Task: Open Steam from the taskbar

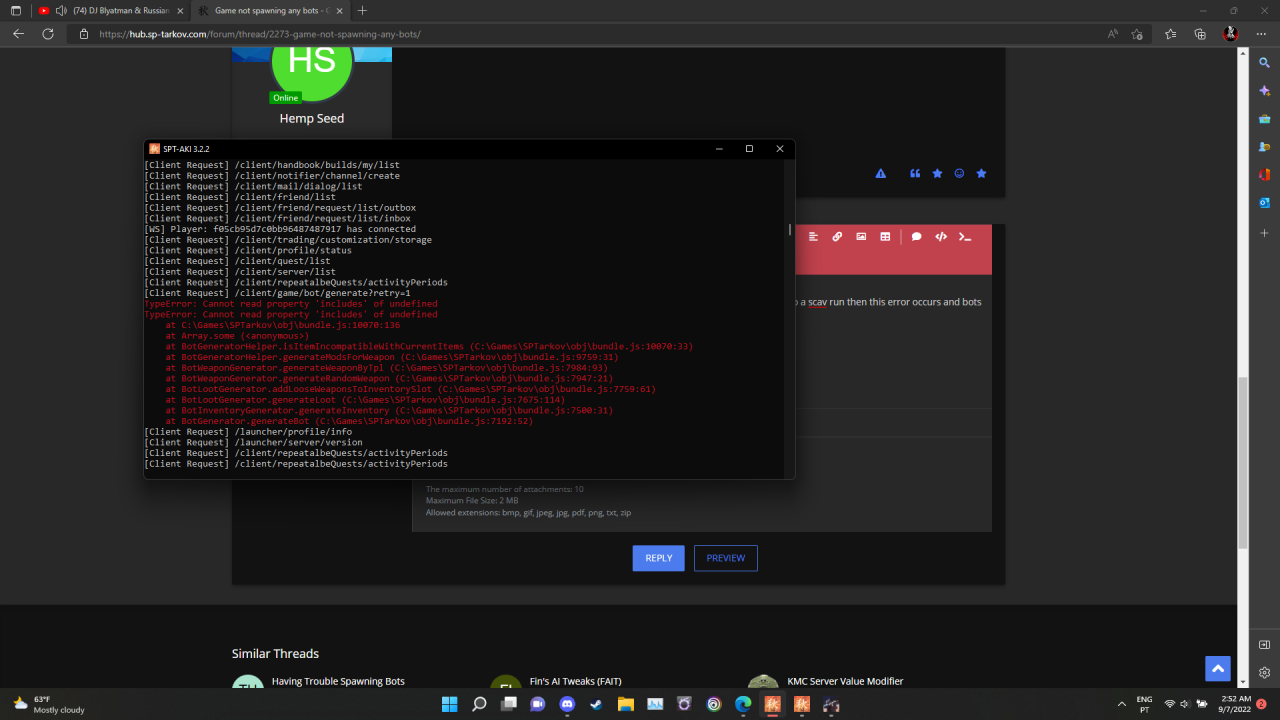Action: [x=596, y=704]
